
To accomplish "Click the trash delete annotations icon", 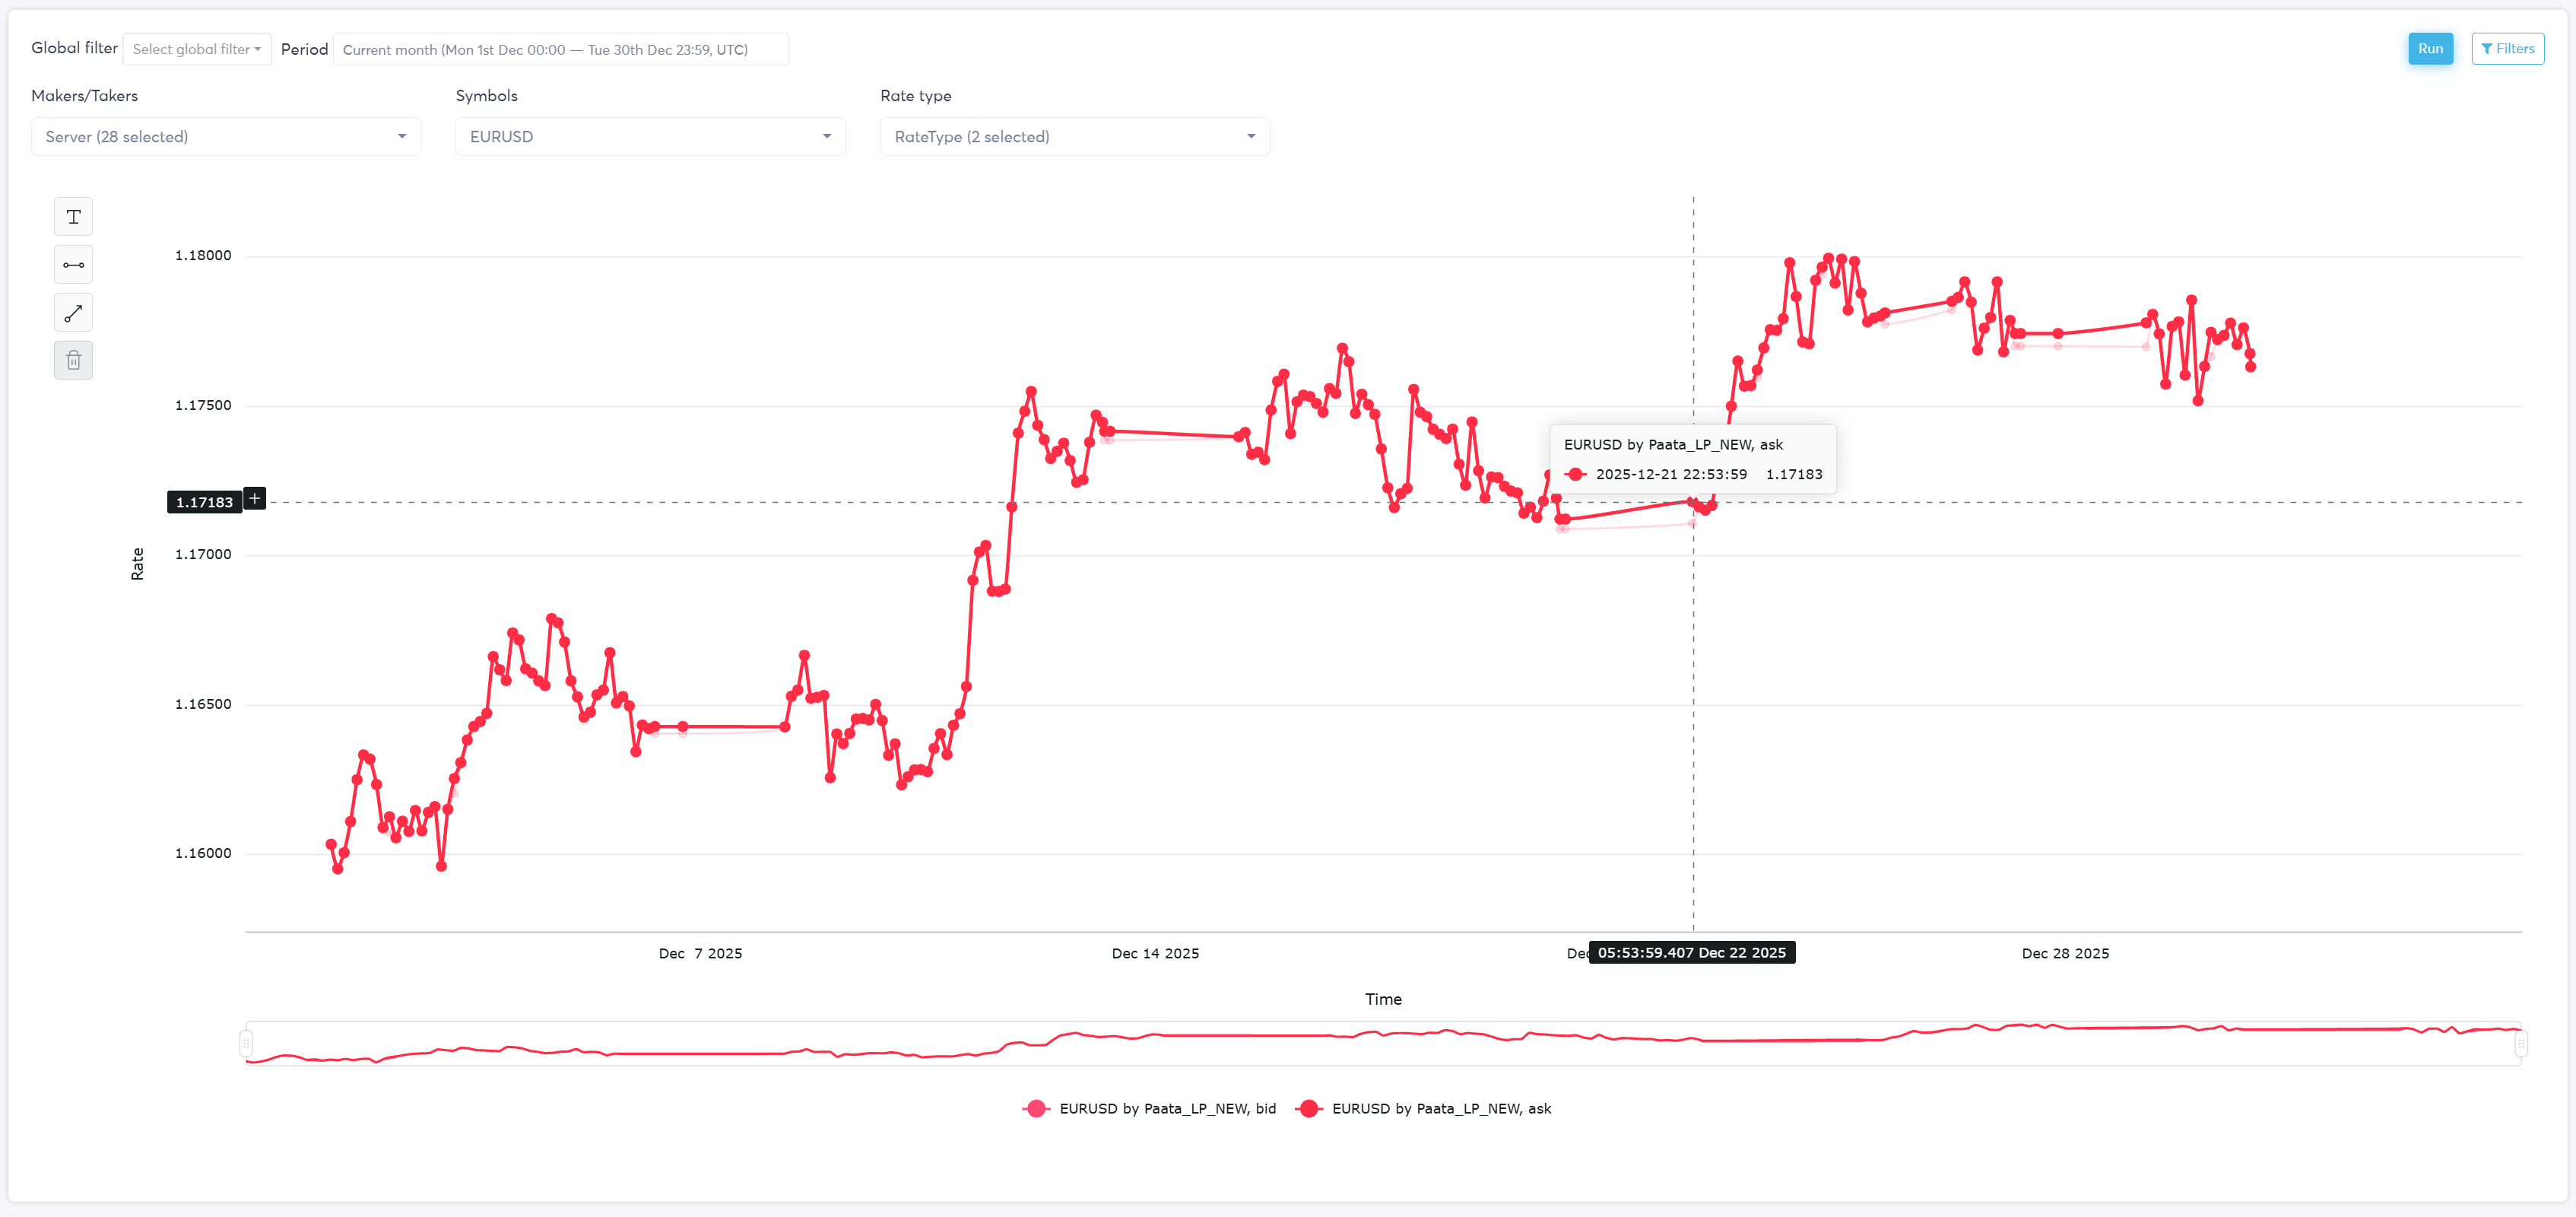I will pyautogui.click(x=73, y=361).
